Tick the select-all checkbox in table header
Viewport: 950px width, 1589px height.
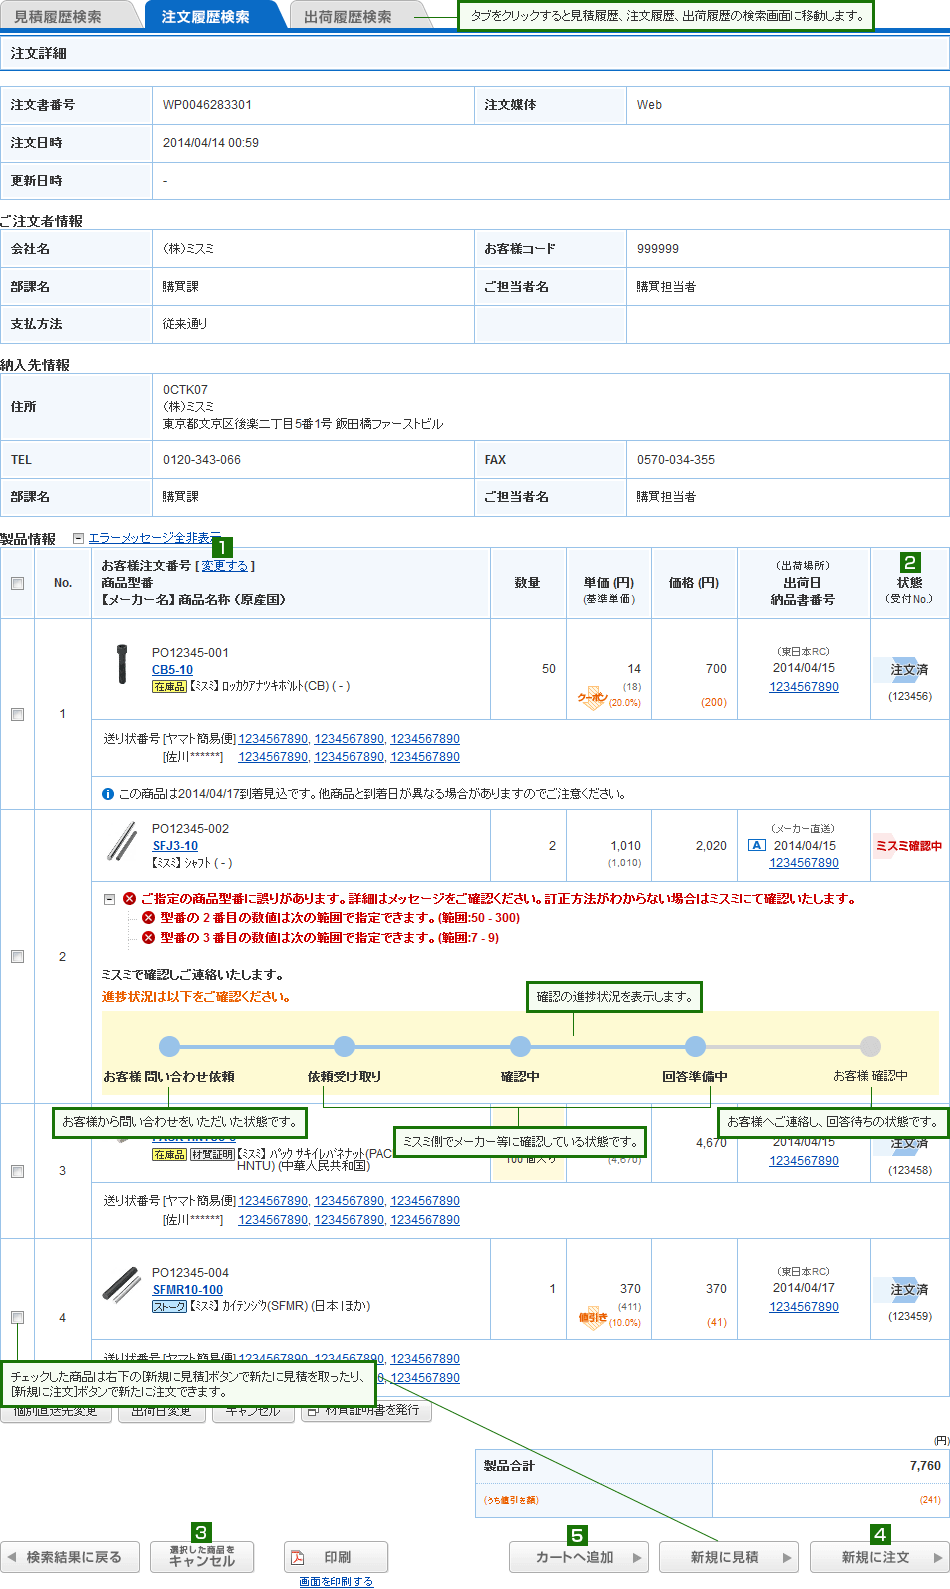pos(17,583)
